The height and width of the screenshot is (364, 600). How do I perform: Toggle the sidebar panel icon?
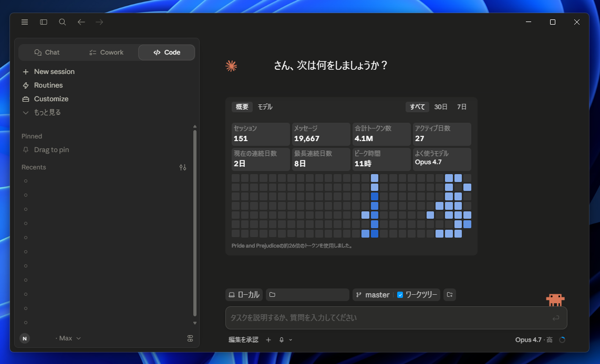click(44, 22)
